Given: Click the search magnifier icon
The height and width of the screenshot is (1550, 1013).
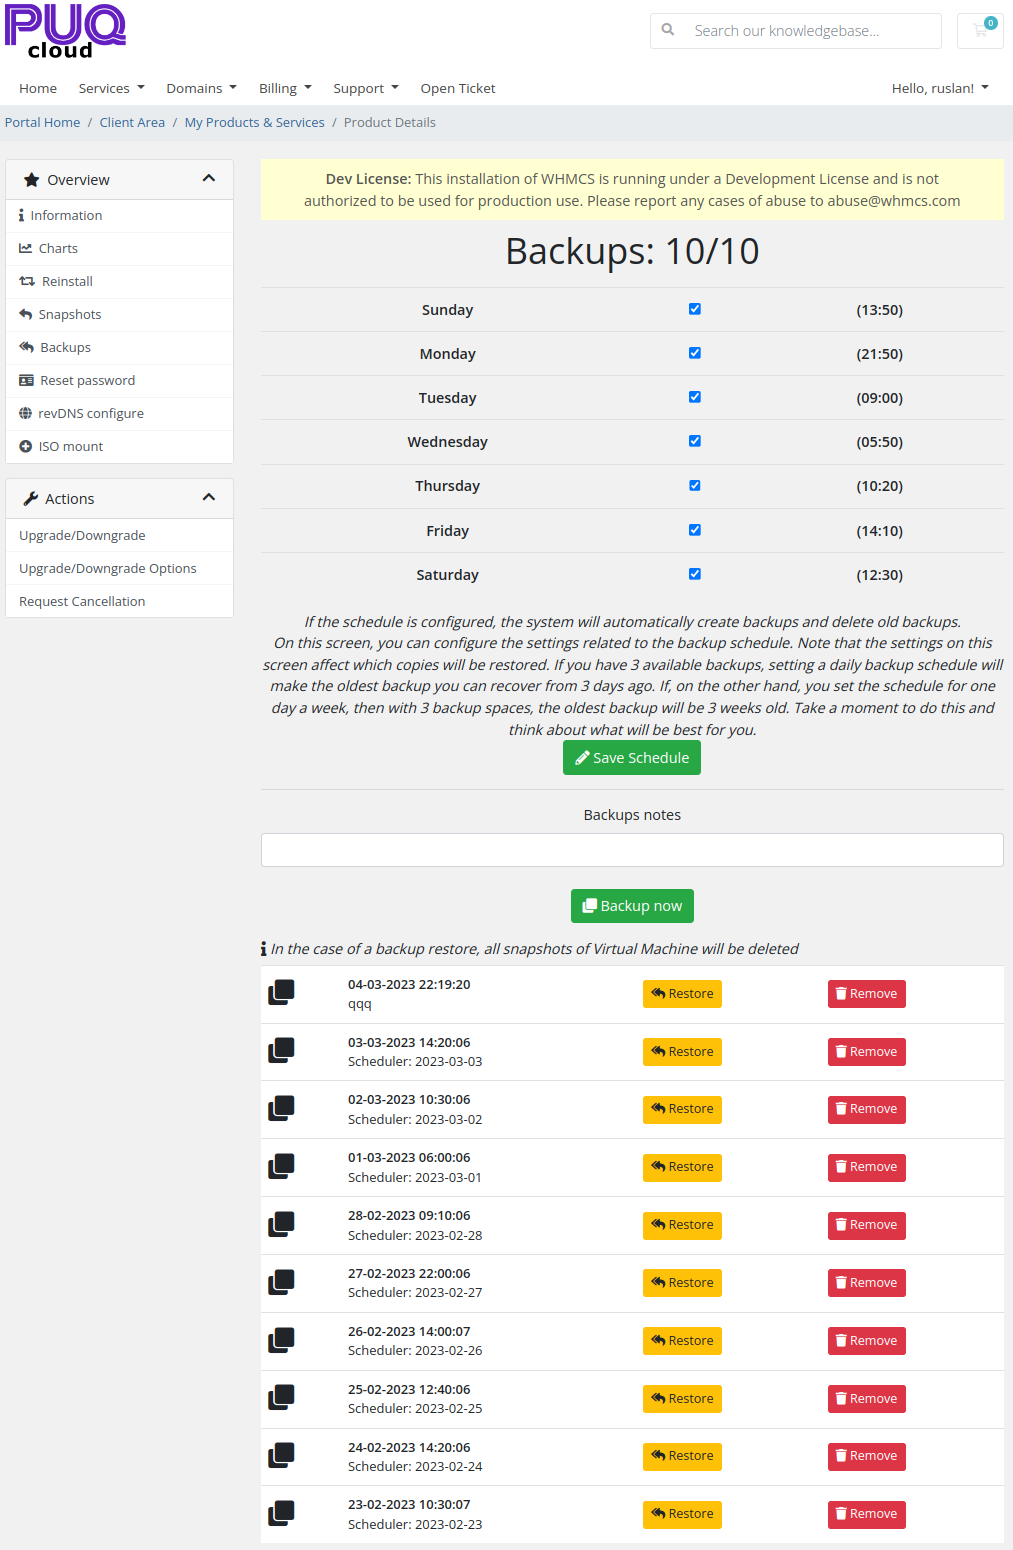Looking at the screenshot, I should pos(668,30).
